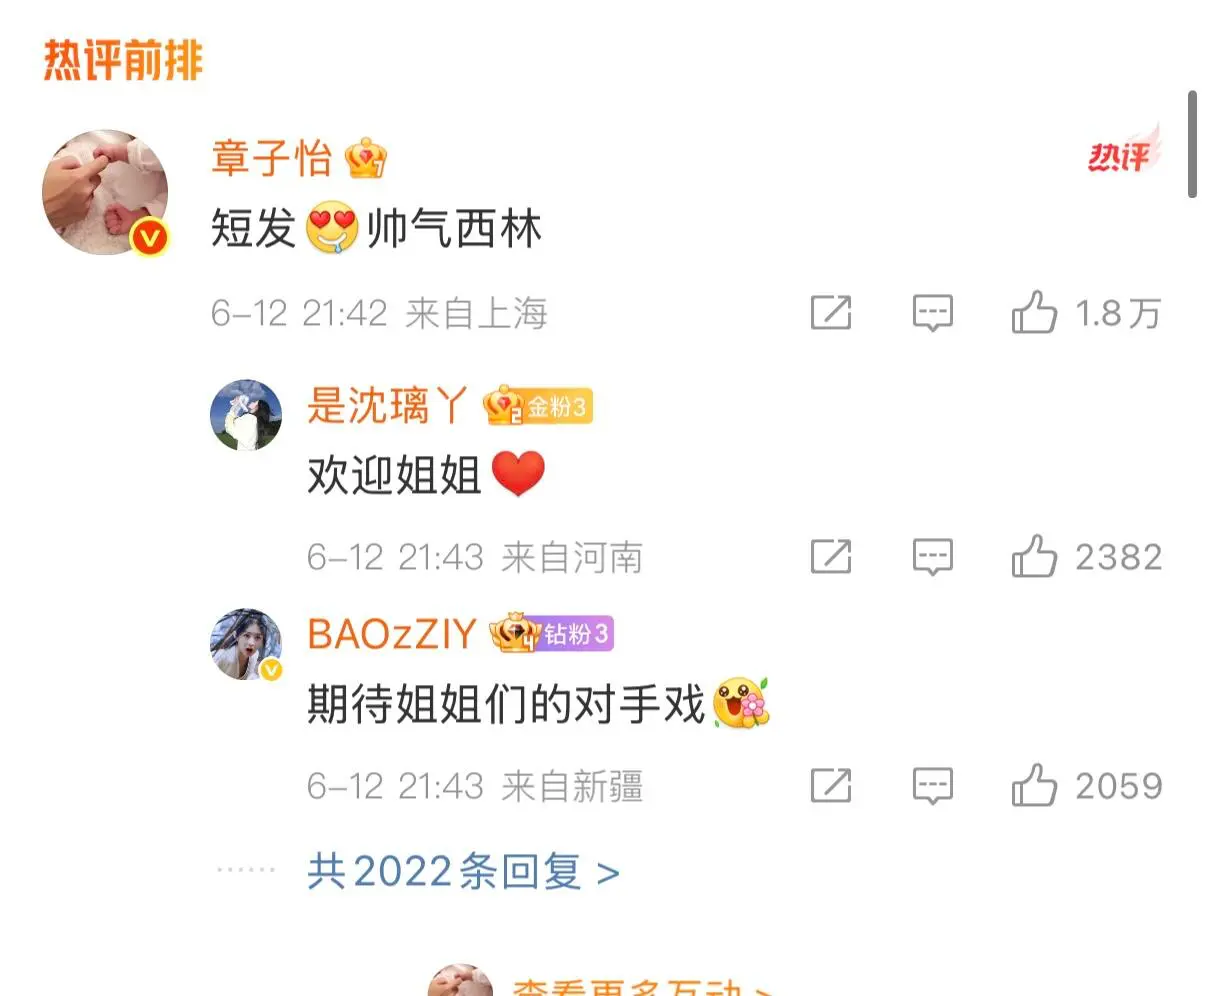Click the vertical scrollbar thumb

point(1192,144)
